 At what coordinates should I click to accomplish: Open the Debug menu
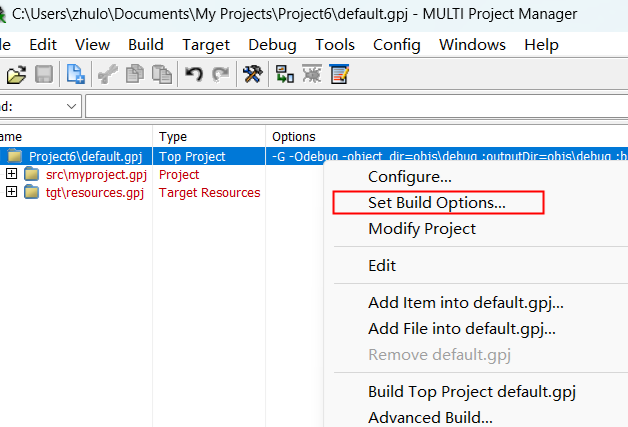click(272, 45)
